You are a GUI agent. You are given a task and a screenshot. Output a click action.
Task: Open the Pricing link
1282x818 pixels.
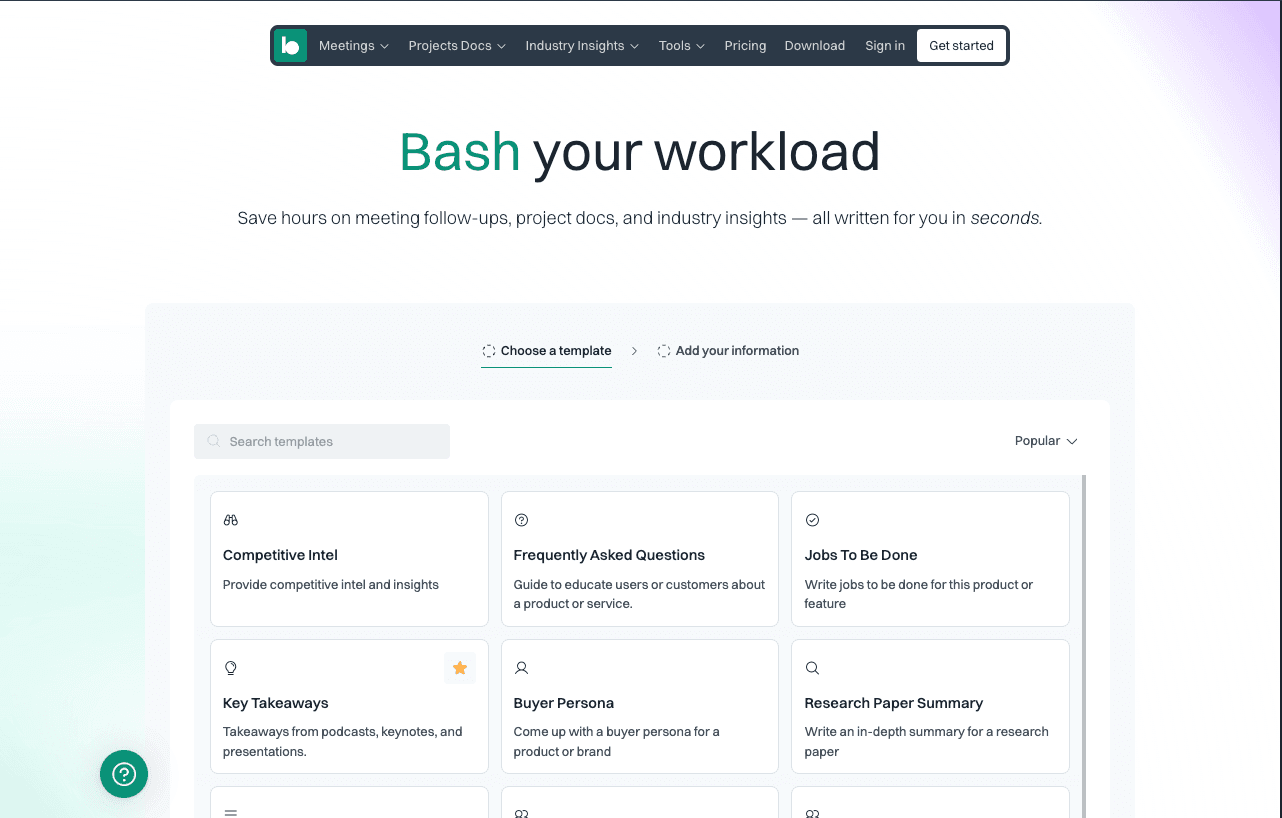(x=745, y=46)
